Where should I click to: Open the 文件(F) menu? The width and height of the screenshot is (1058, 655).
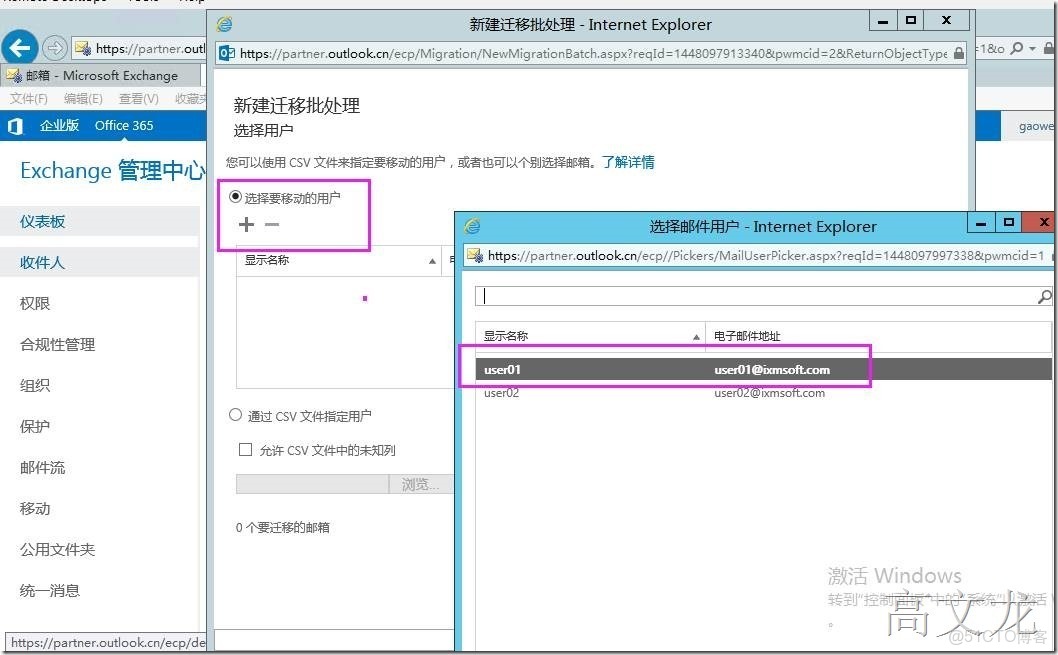click(28, 98)
